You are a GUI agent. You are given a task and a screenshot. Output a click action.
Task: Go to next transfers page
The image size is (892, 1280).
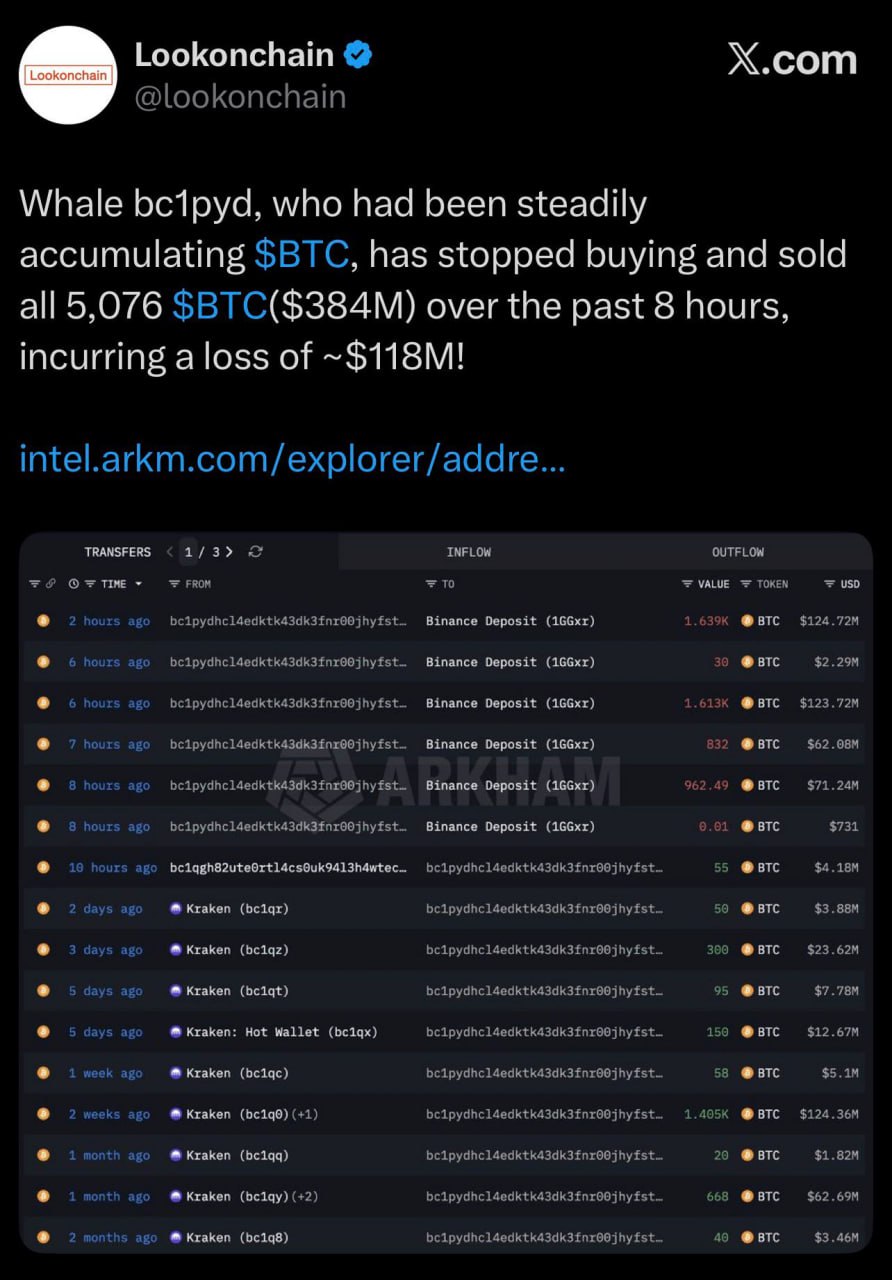(230, 552)
